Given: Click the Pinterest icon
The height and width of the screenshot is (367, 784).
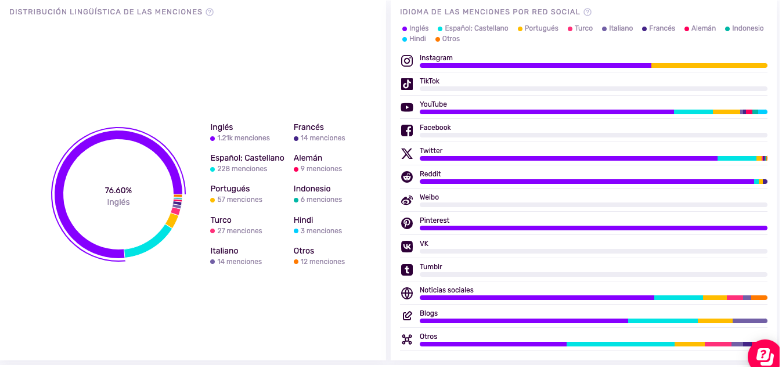Looking at the screenshot, I should pos(407,224).
